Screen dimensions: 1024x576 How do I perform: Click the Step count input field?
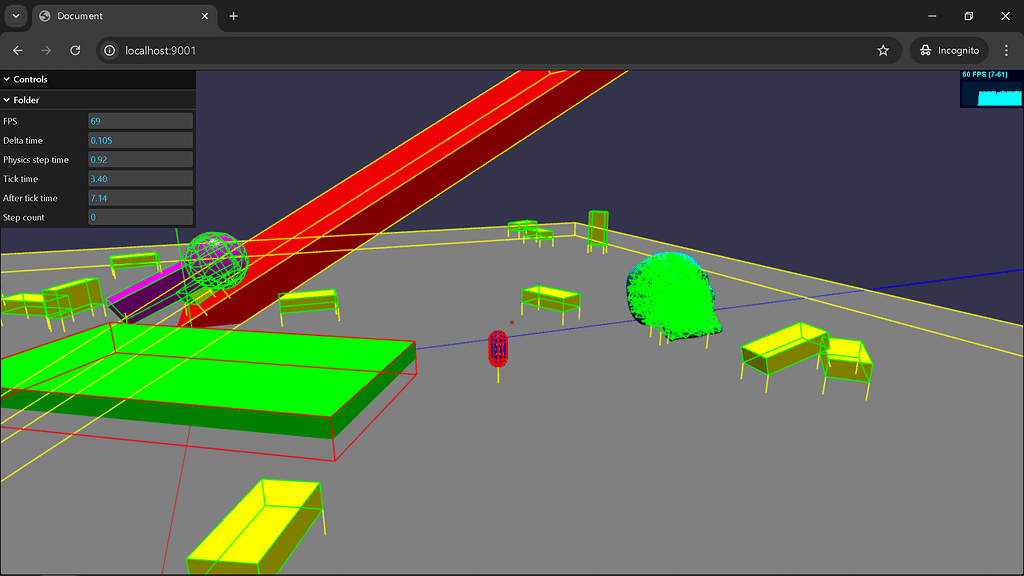pos(140,217)
